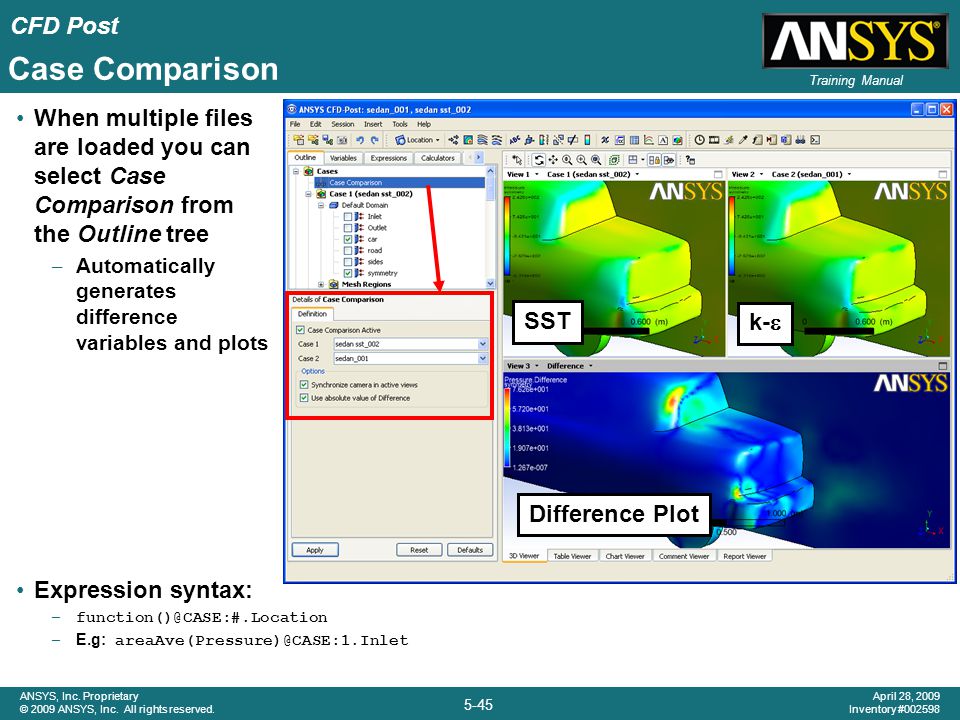
Task: Click the Zoom Box magnifier tool
Action: (x=582, y=160)
